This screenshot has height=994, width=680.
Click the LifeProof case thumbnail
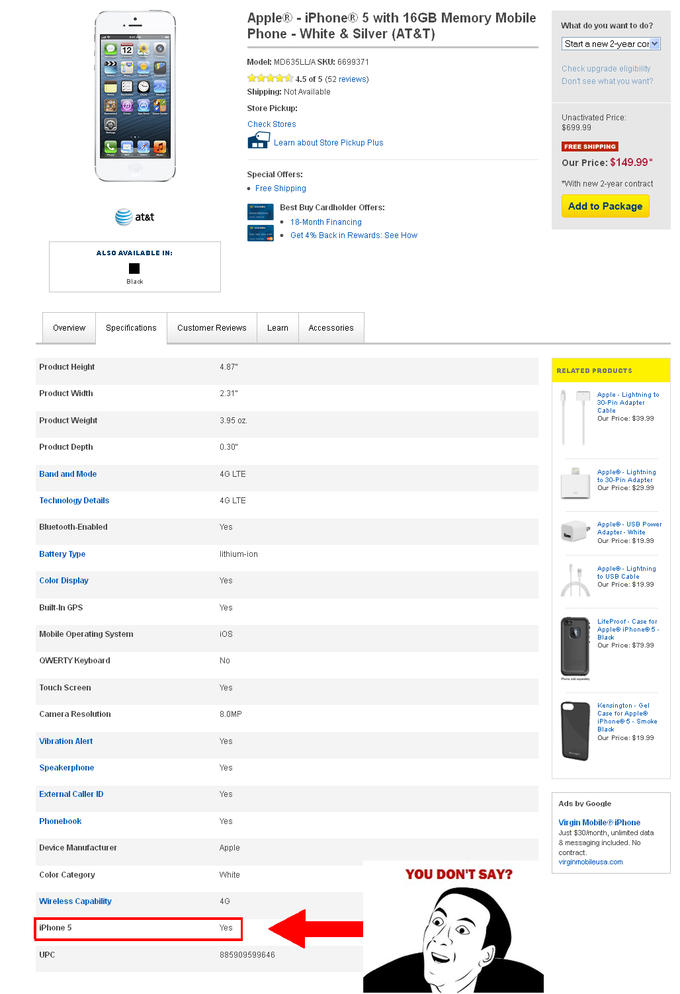(x=575, y=647)
